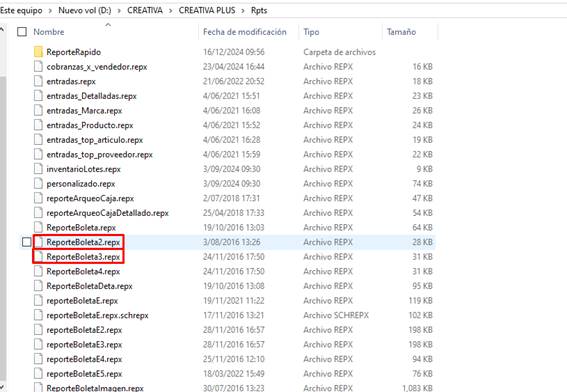This screenshot has height=392, width=567.
Task: Select file name entradas_Detalladas.repx
Action: click(91, 96)
